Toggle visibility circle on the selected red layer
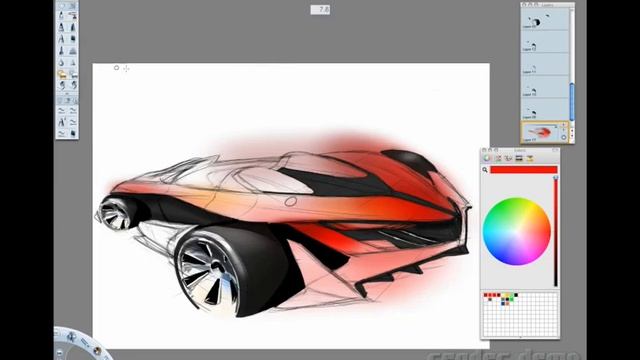Screen dimensions: 640x360 [x=564, y=138]
